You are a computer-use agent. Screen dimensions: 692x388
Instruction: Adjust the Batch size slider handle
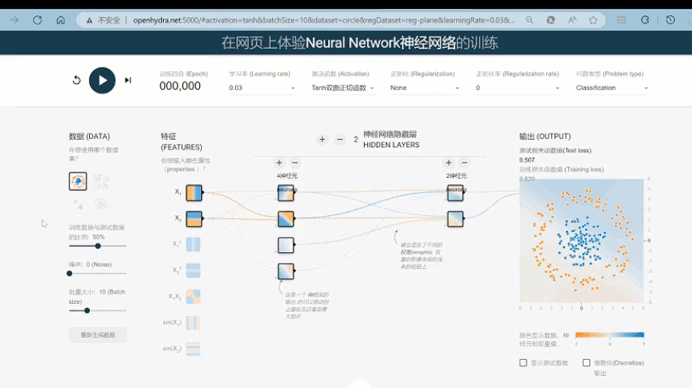tap(87, 310)
